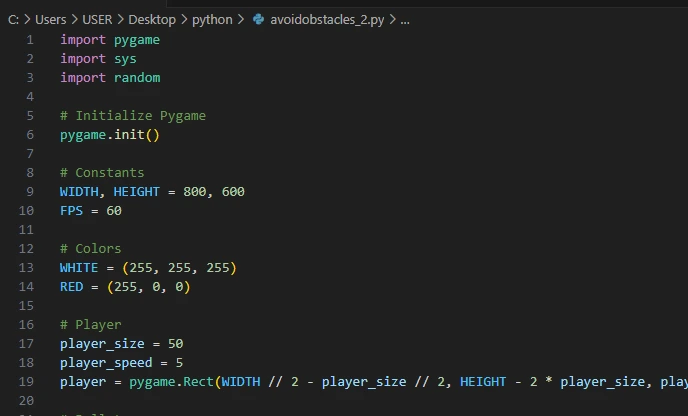This screenshot has height=416, width=688.
Task: Select 'avoidobstacles_2.py' in the breadcrumb
Action: [x=327, y=20]
